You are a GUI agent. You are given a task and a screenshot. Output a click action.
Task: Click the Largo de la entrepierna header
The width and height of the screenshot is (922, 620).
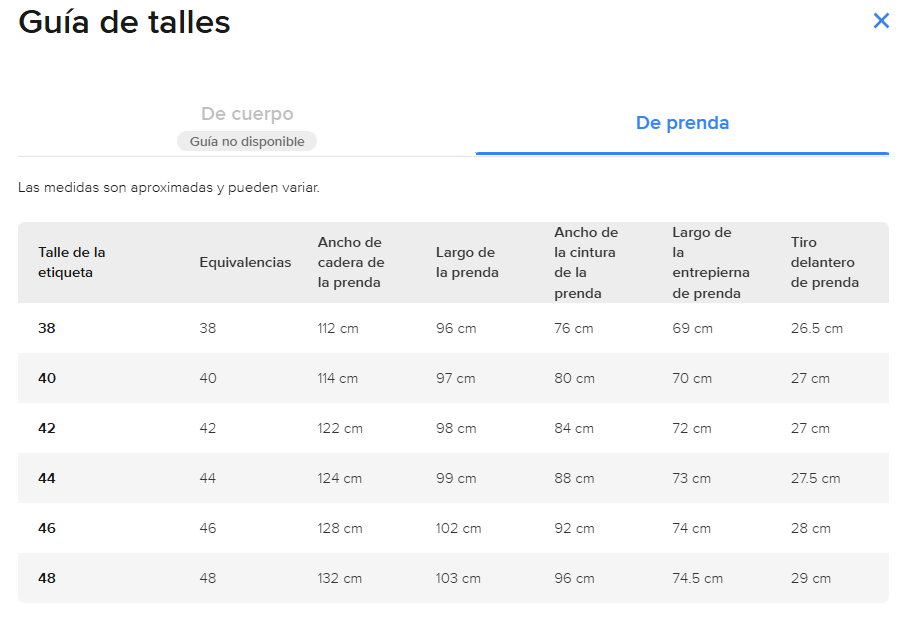tap(710, 262)
